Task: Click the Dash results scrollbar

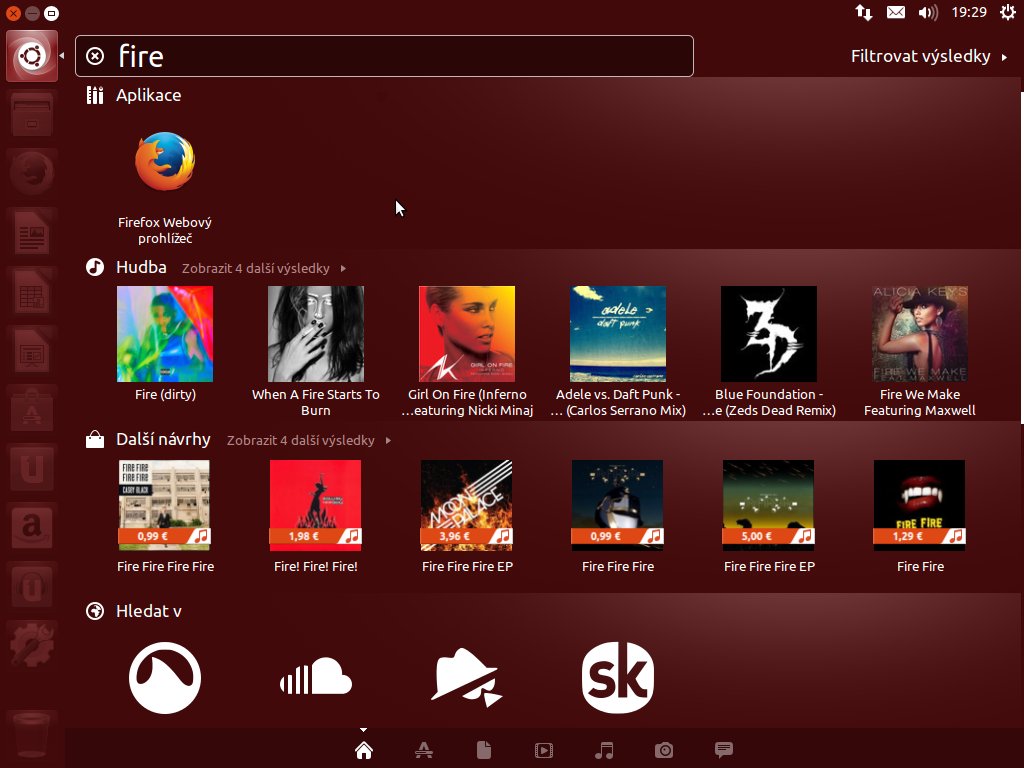Action: tap(1021, 258)
